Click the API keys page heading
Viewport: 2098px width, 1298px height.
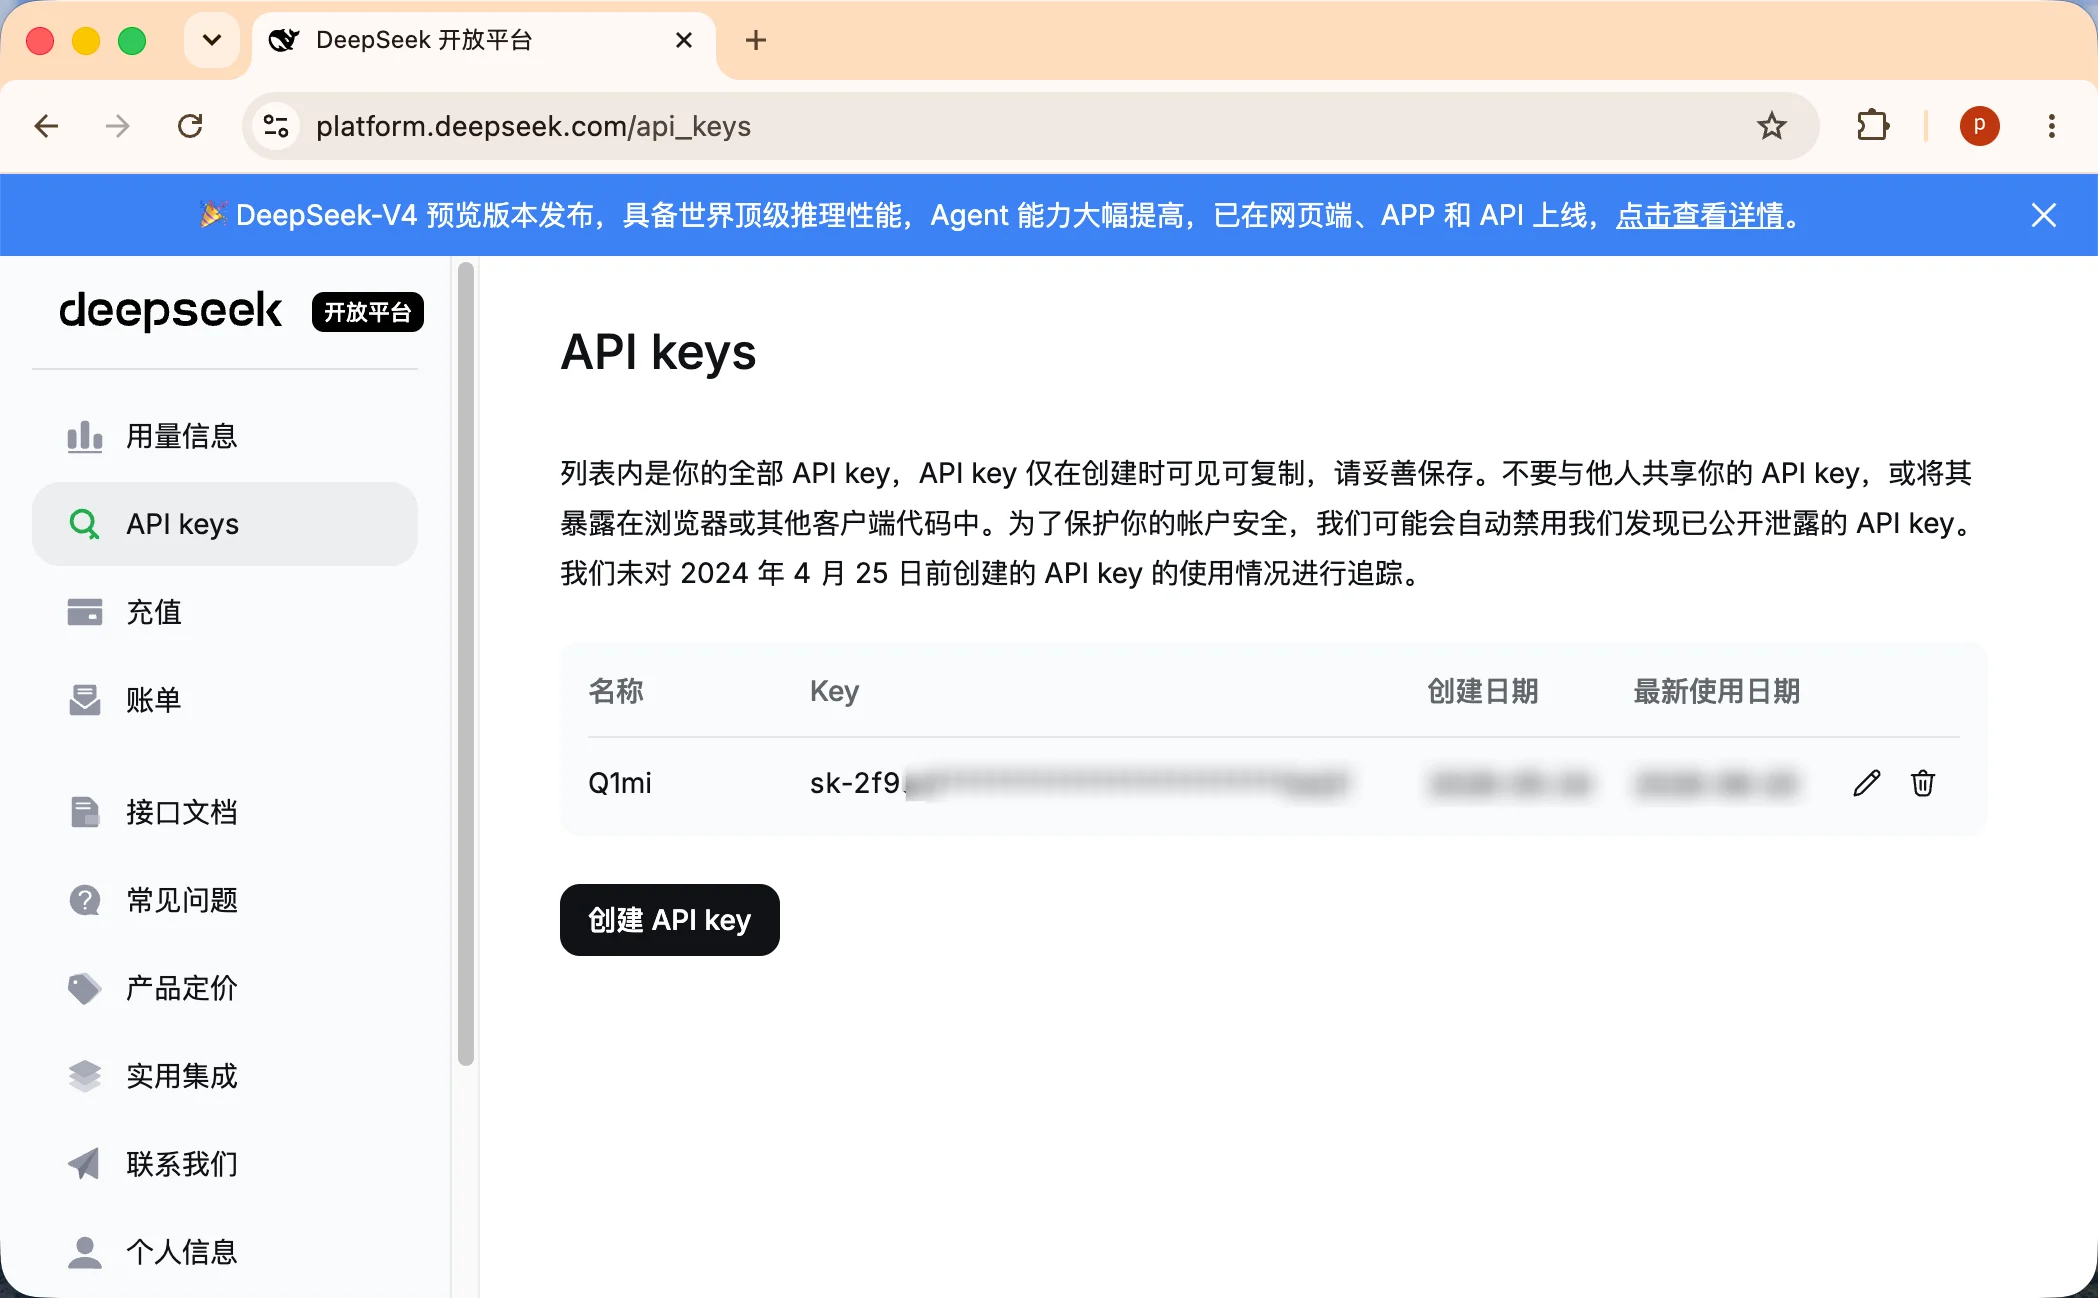(x=658, y=352)
